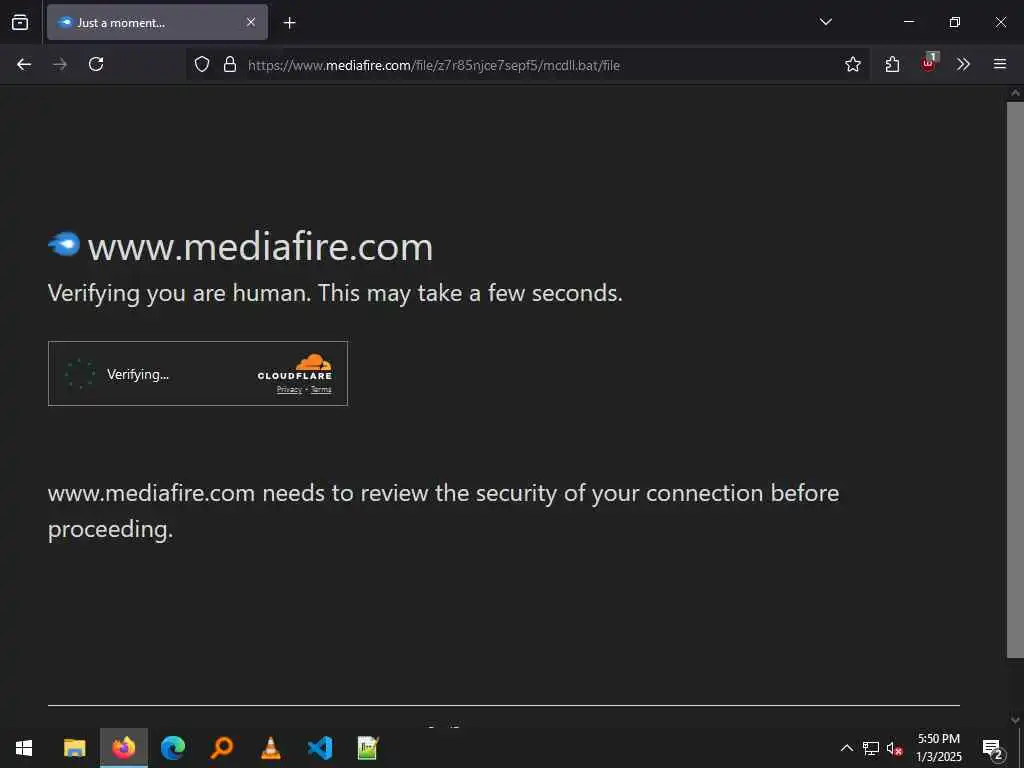
Task: Reload the current page
Action: 96,64
